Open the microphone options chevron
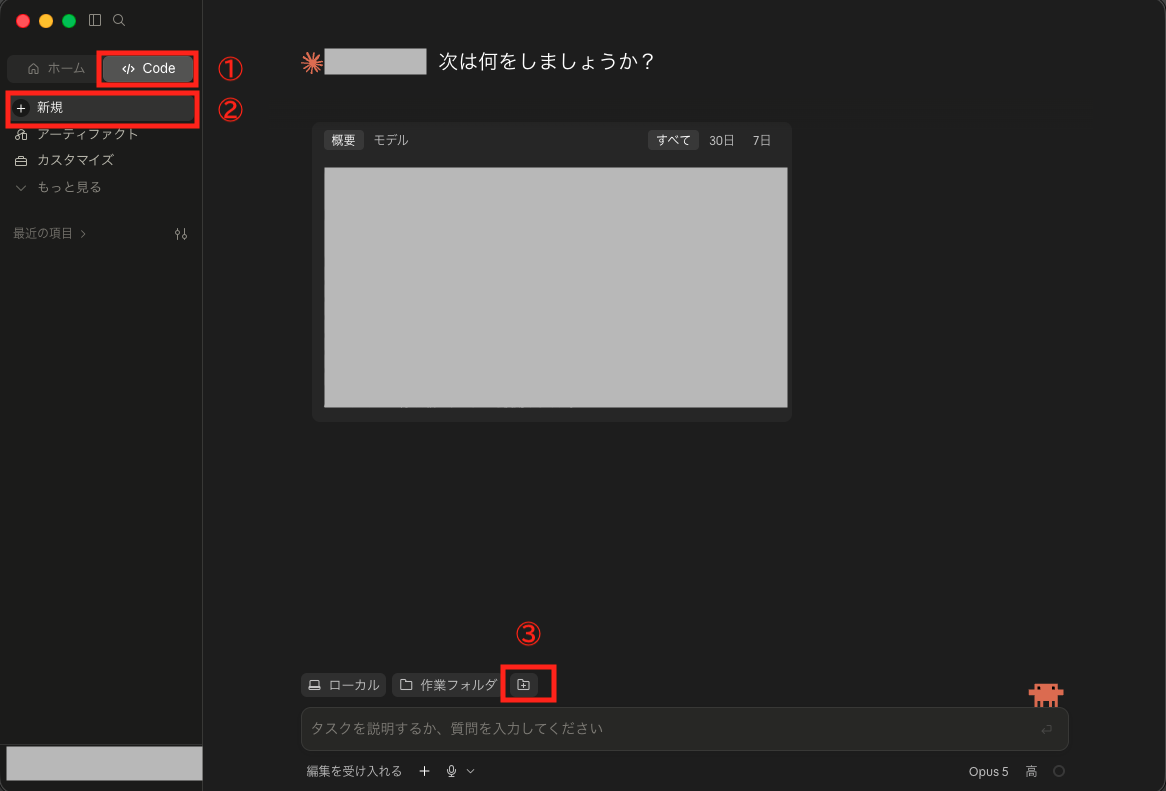 (470, 771)
